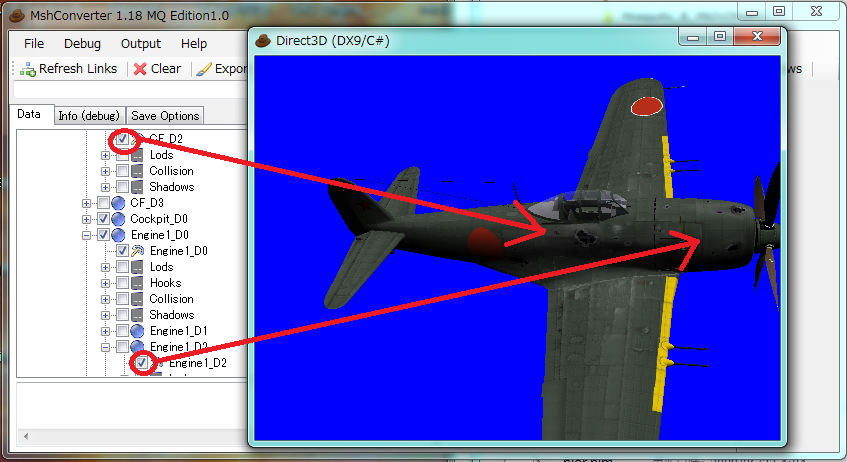Uncheck the parent Engine1_D0 node checkbox
The width and height of the screenshot is (847, 462).
pyautogui.click(x=103, y=235)
